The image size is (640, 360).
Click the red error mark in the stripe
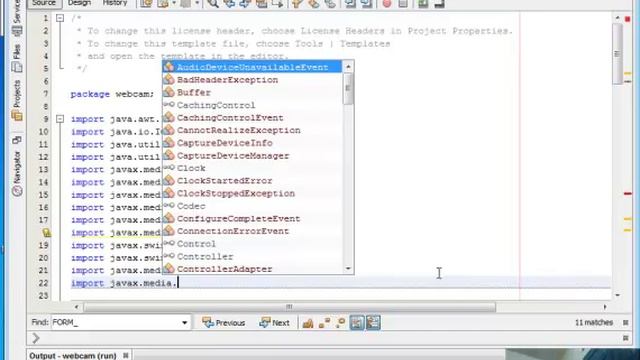tap(628, 193)
